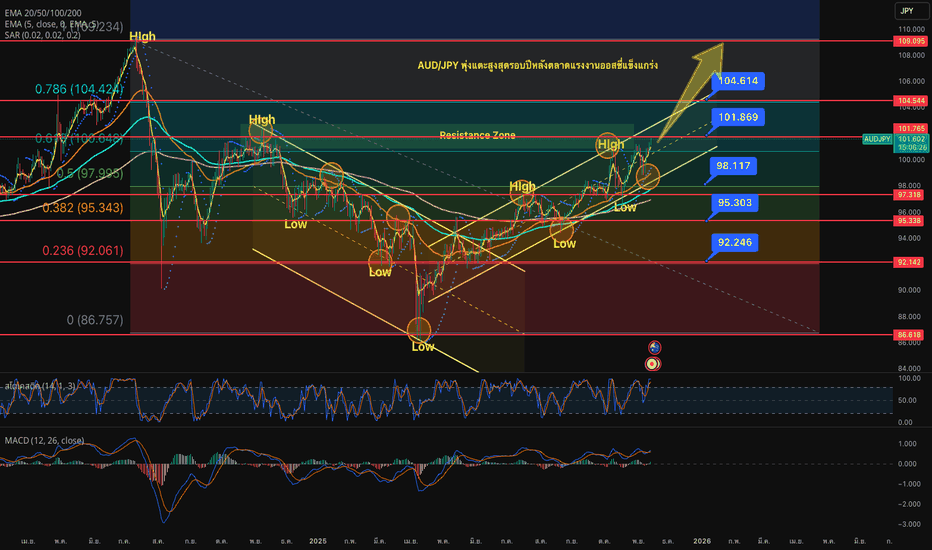The width and height of the screenshot is (932, 550).
Task: Click the 110.000 price scale value
Action: coord(911,29)
